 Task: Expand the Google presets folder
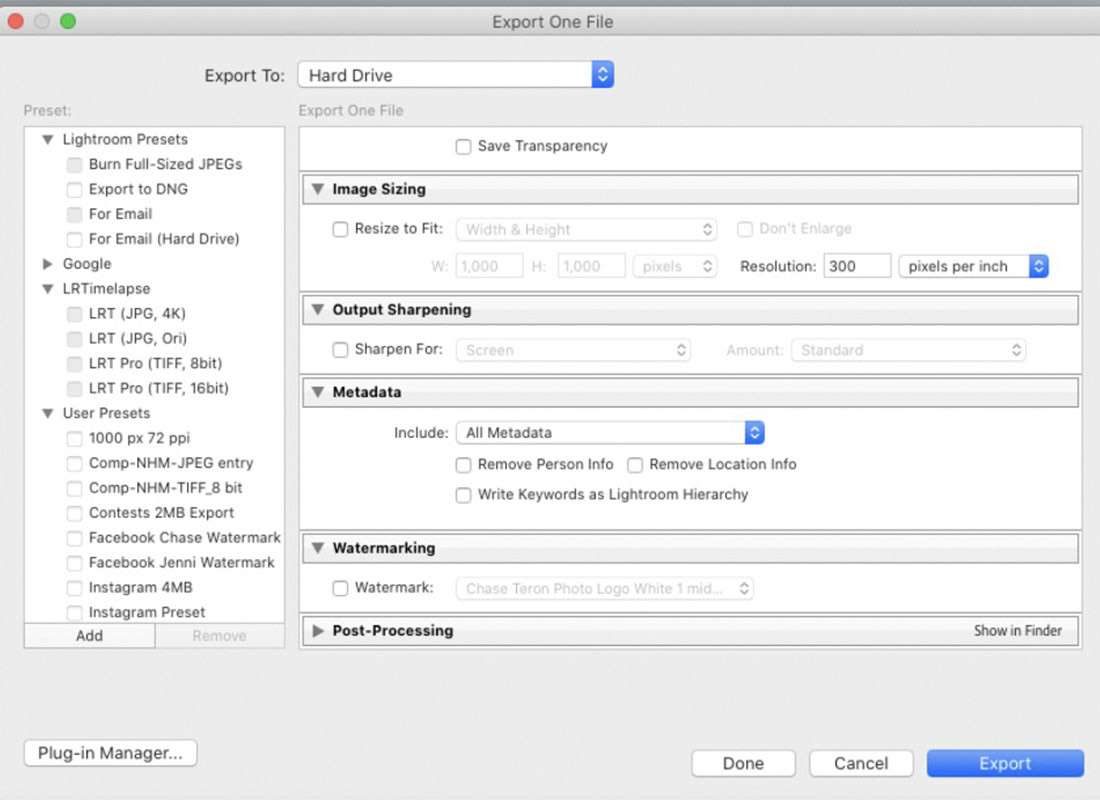point(47,264)
